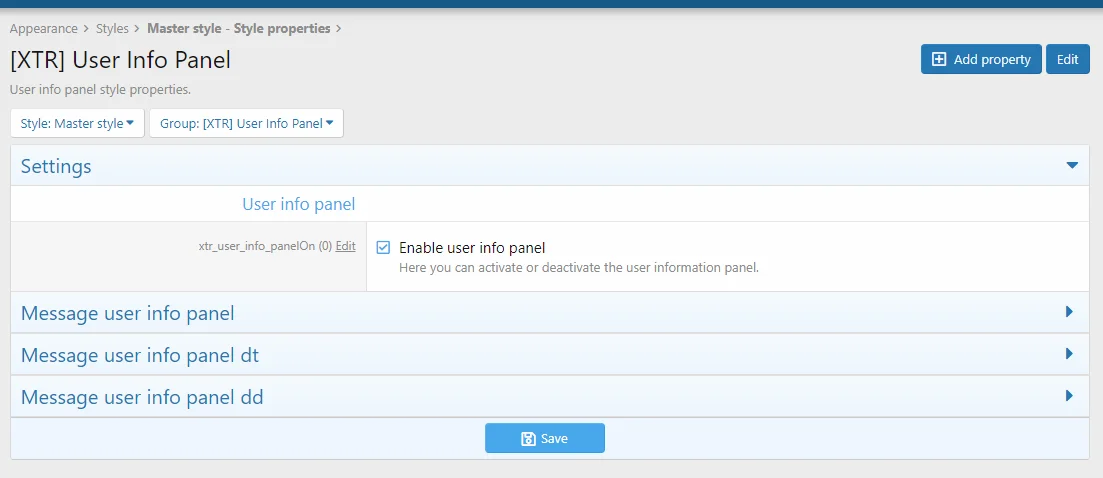Open the Group: [XTR] User Info Panel dropdown
1103x478 pixels.
[246, 124]
